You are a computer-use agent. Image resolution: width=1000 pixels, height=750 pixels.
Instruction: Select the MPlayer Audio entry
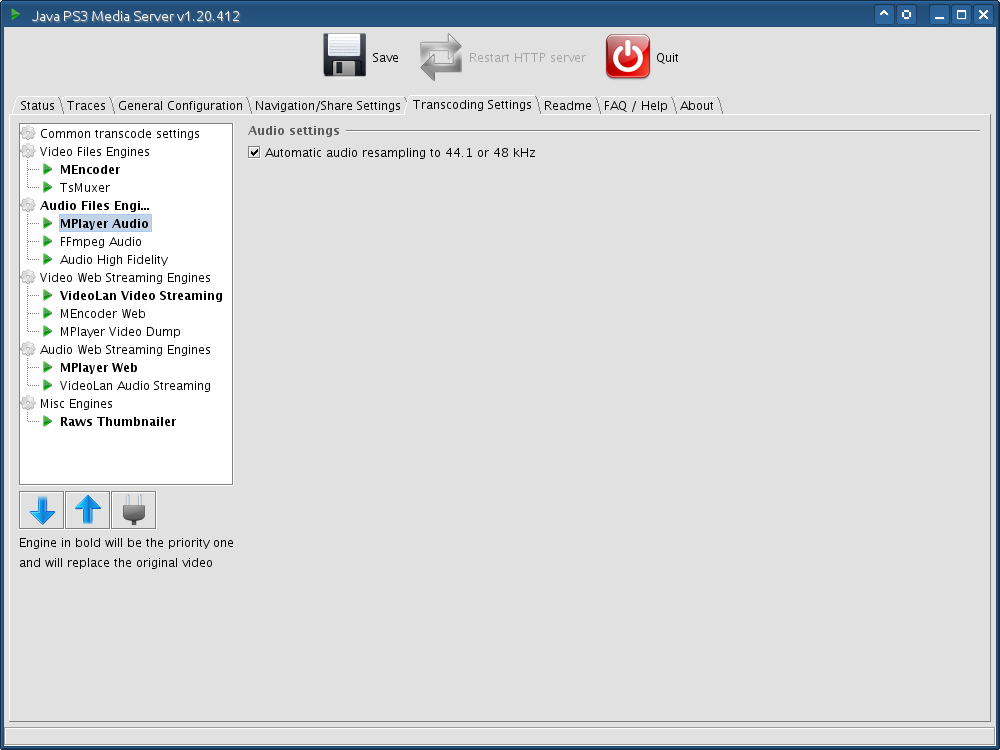click(x=105, y=224)
